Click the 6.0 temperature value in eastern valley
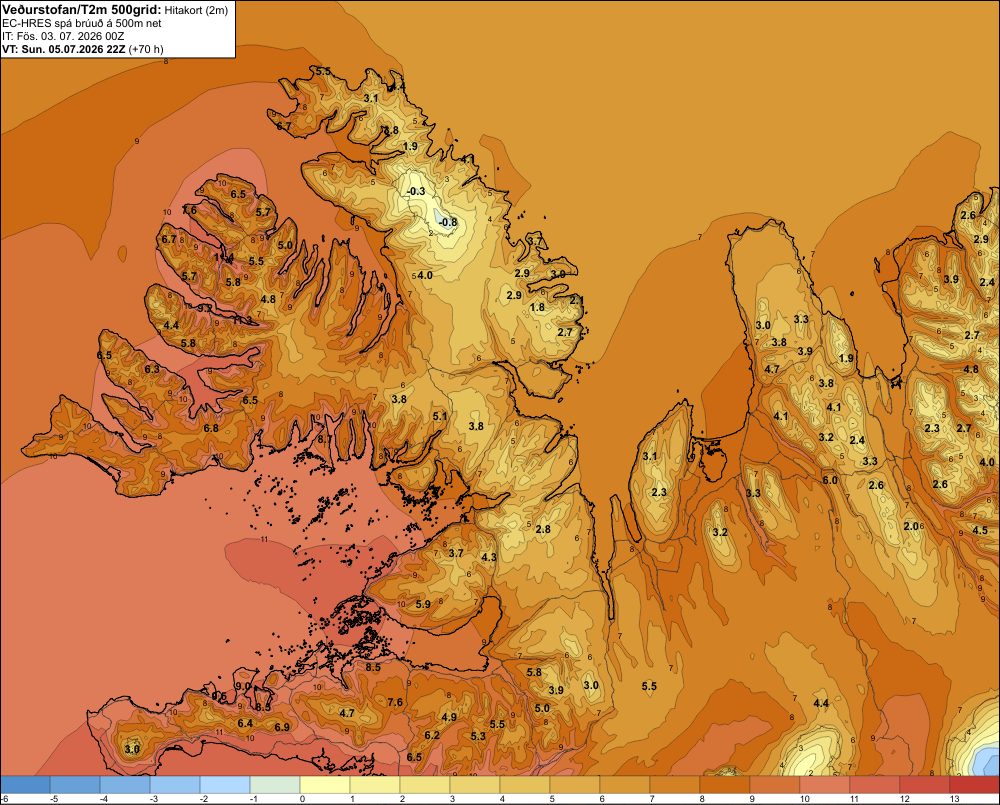Viewport: 1000px width, 805px height. [830, 480]
